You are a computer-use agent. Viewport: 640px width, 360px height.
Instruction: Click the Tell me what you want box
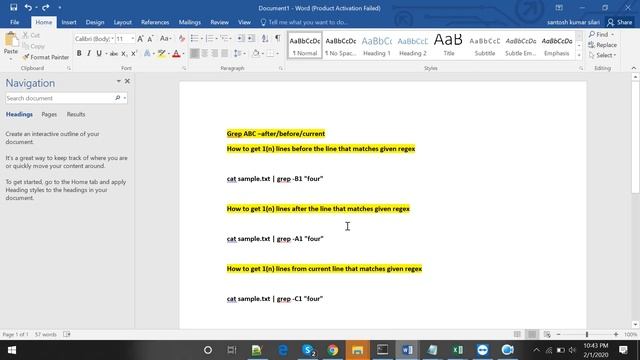click(304, 22)
